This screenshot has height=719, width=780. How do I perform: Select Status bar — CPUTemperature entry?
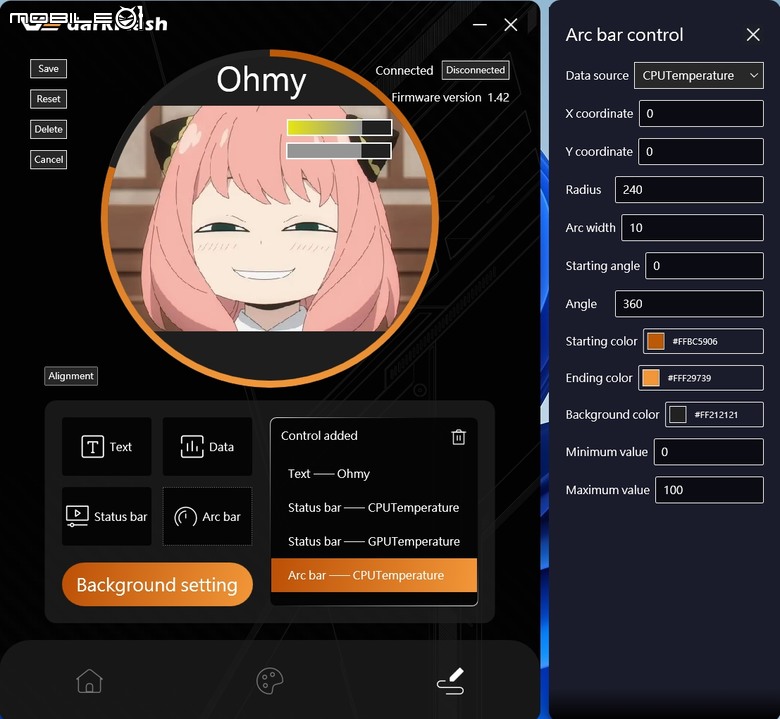click(374, 508)
